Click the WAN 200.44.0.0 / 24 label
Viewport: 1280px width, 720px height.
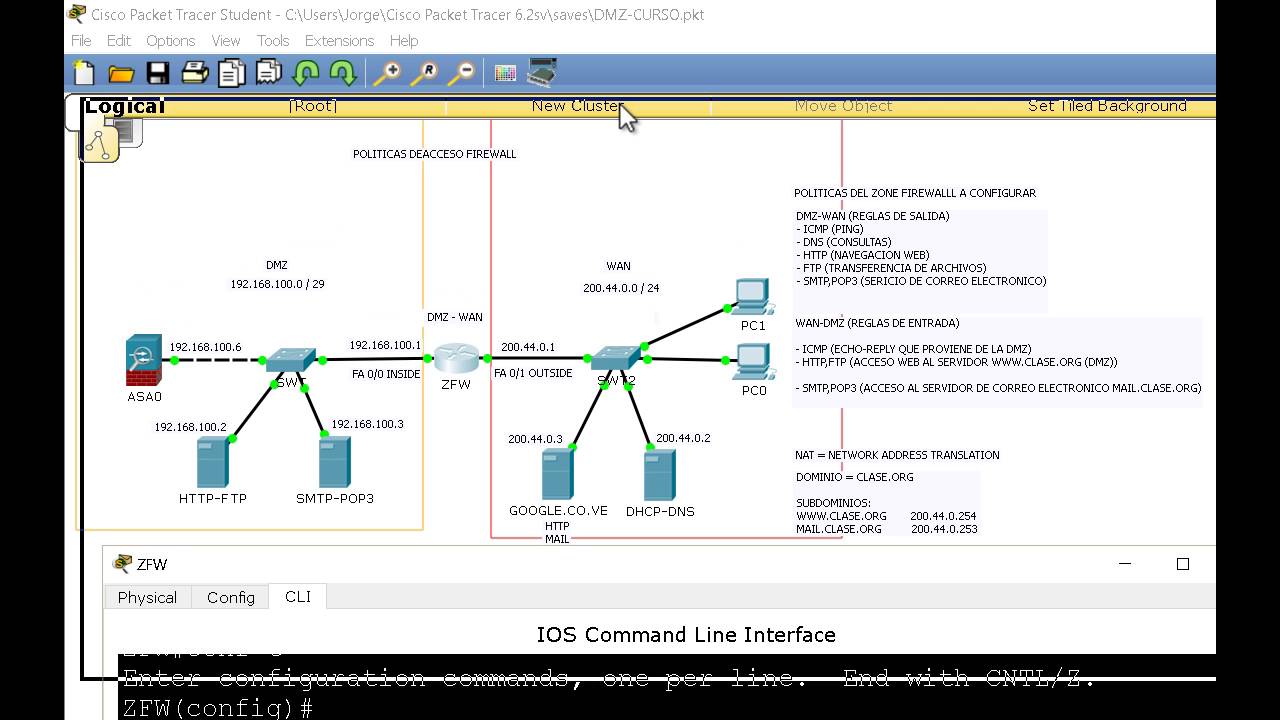click(620, 277)
